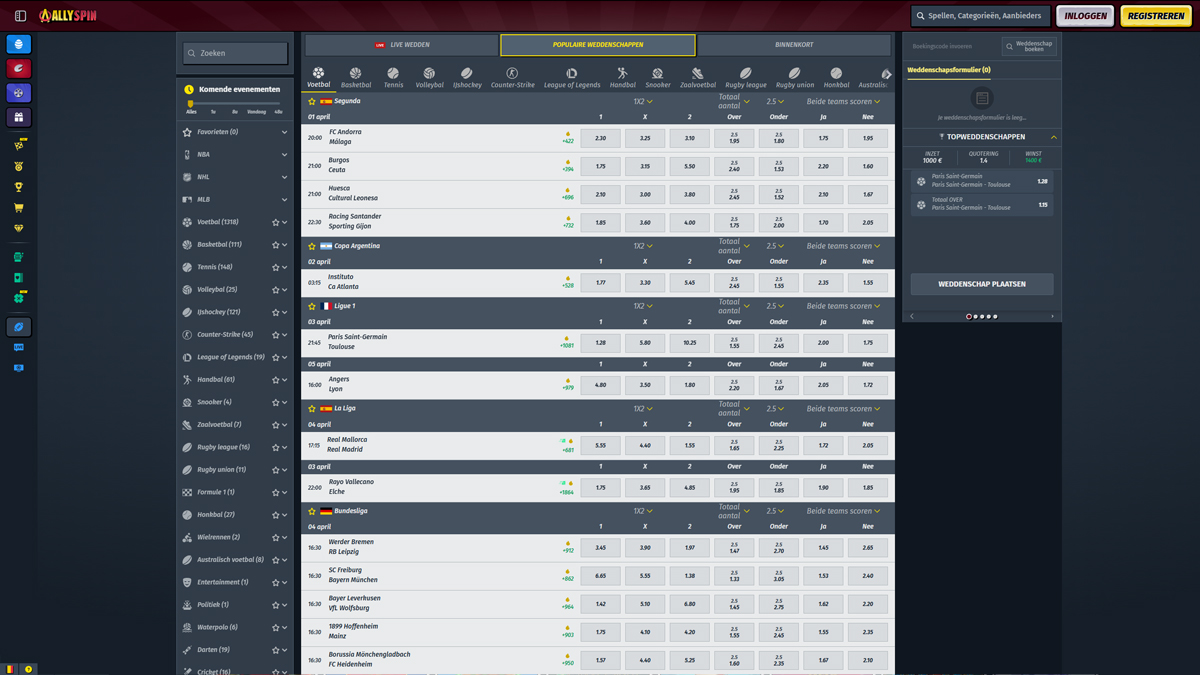1200x675 pixels.
Task: Switch to Binnenkort tab
Action: coord(794,45)
